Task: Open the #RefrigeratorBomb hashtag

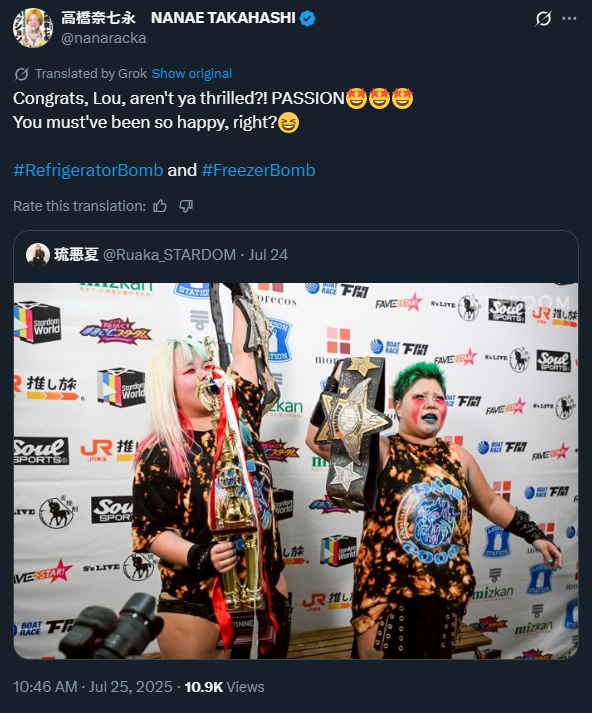Action: (88, 171)
